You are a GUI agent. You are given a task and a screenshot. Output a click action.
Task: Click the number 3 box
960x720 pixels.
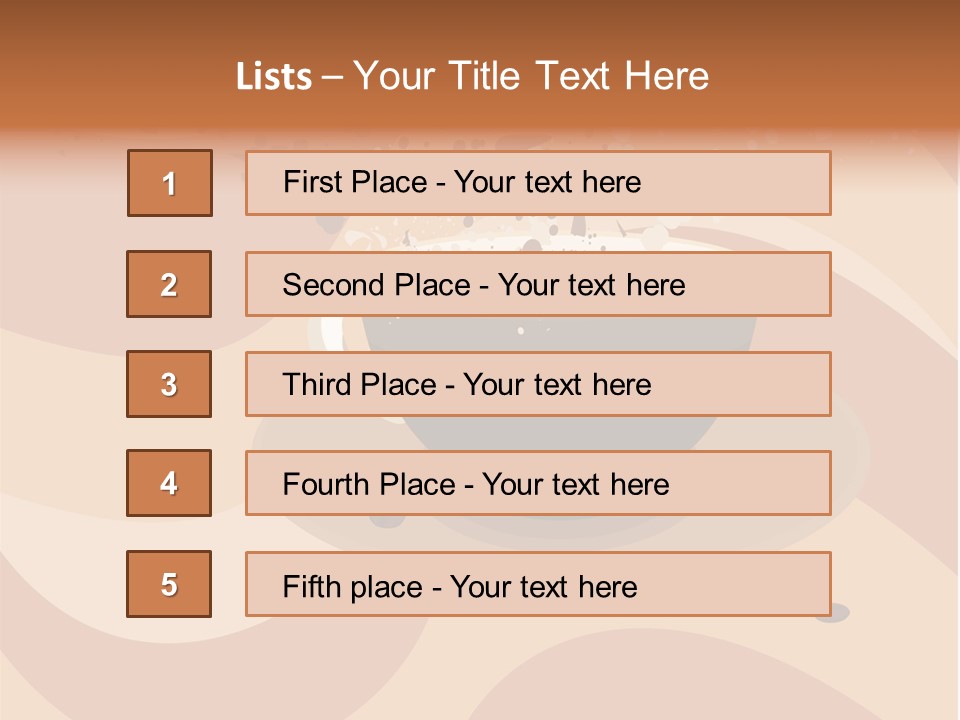coord(169,384)
